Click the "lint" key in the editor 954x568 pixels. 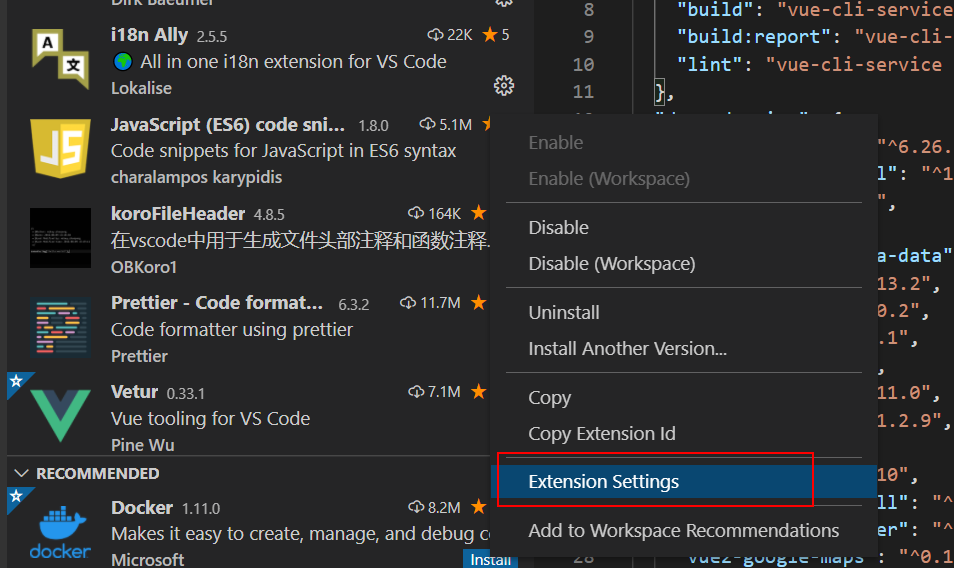coord(709,64)
